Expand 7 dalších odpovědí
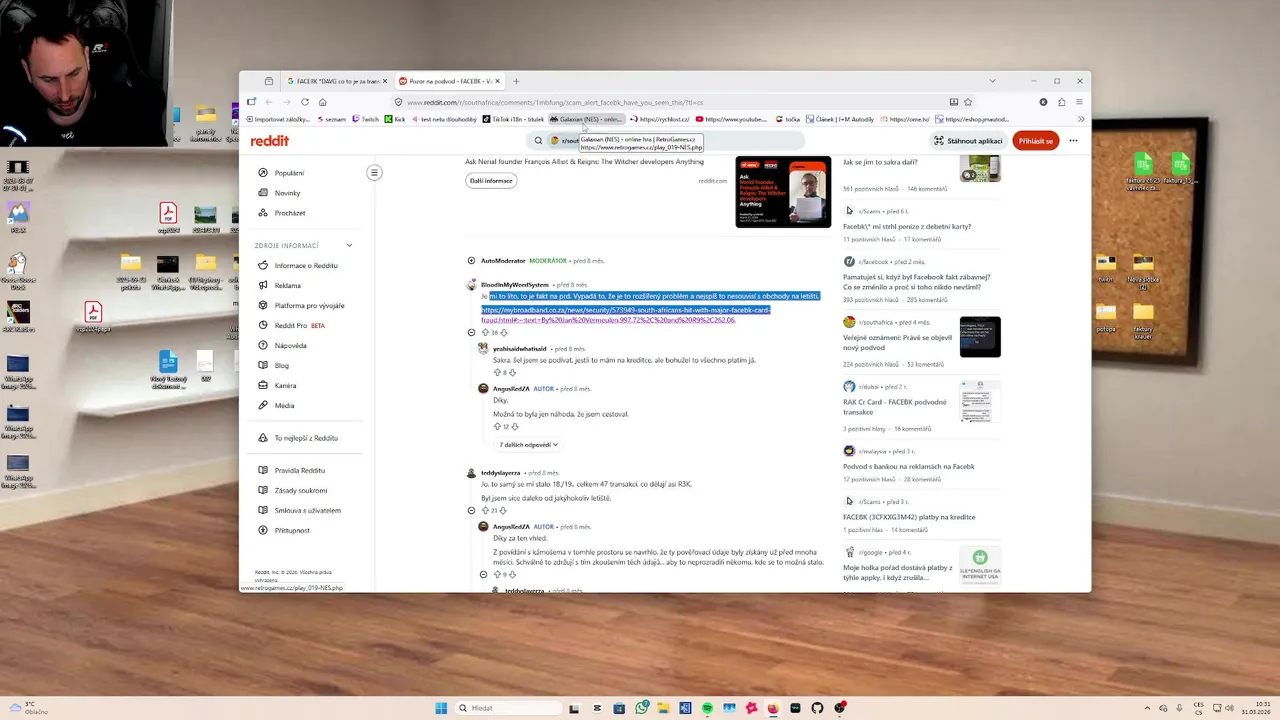 coord(528,445)
